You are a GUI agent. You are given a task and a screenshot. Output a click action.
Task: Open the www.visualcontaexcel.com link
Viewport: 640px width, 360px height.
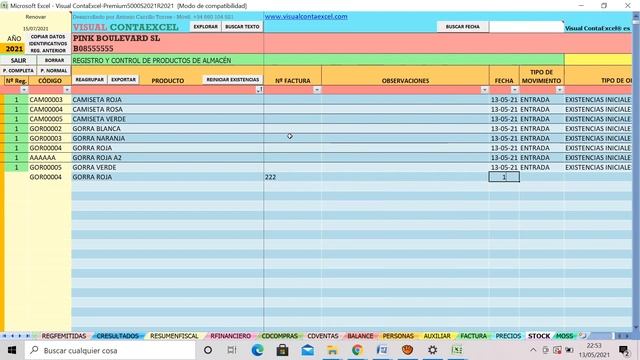[306, 17]
